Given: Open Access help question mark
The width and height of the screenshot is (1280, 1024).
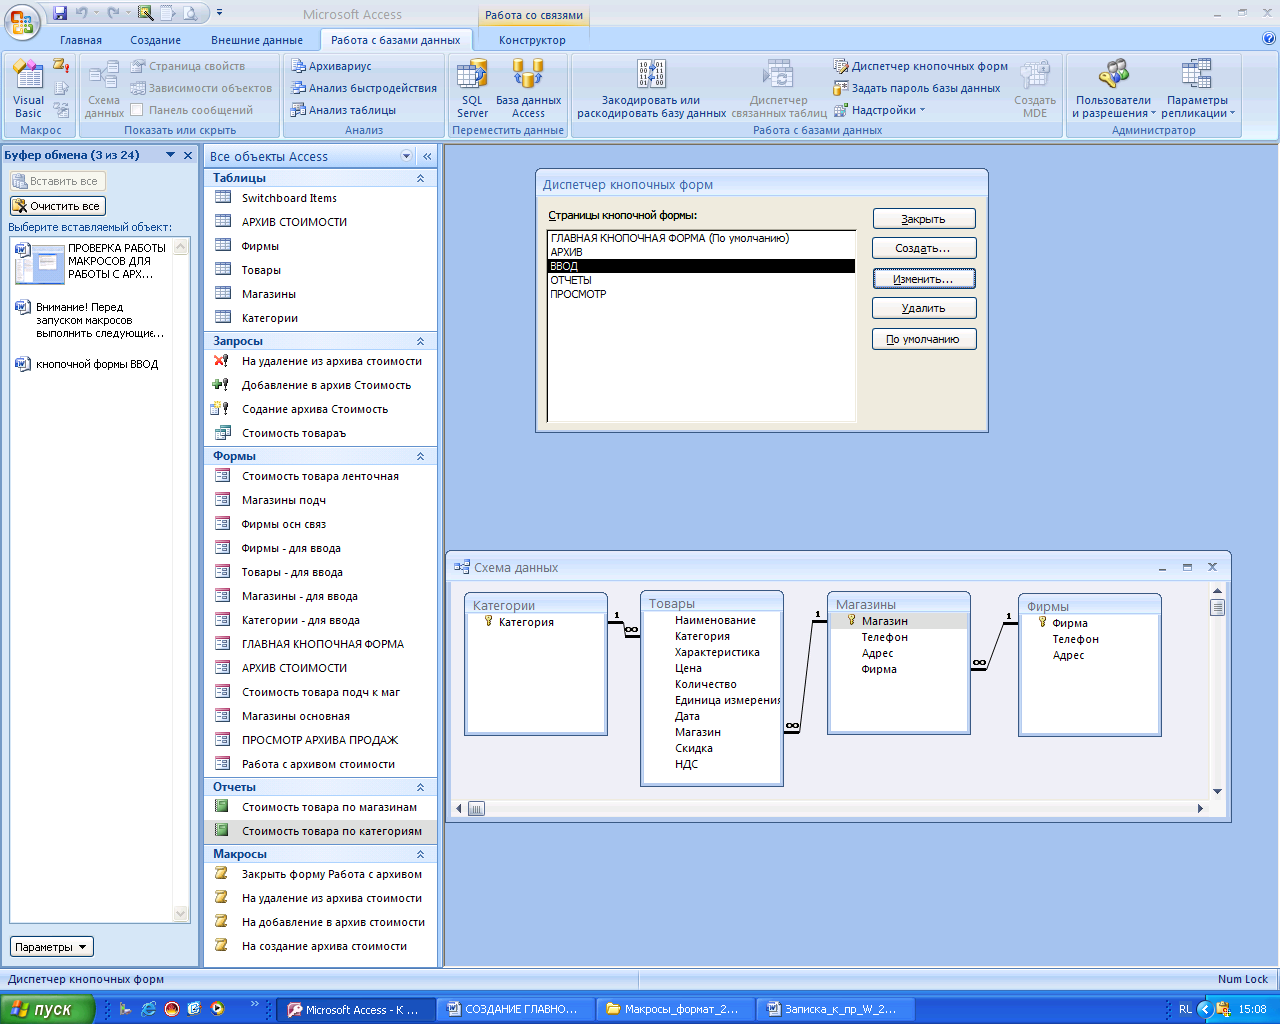Looking at the screenshot, I should (x=1269, y=39).
